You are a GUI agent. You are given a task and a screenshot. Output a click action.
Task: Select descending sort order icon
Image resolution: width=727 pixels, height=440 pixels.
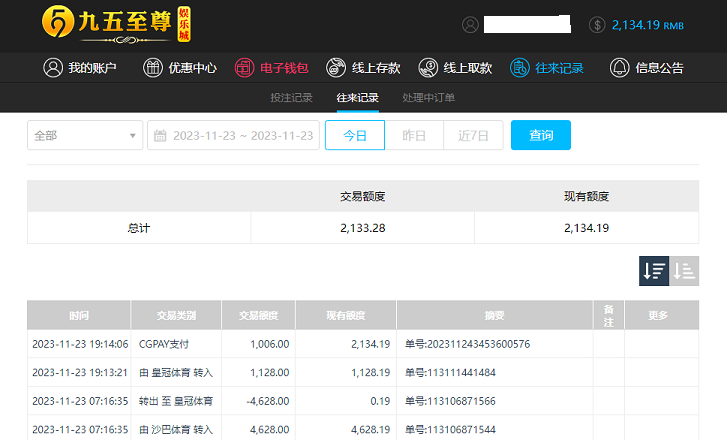click(654, 271)
